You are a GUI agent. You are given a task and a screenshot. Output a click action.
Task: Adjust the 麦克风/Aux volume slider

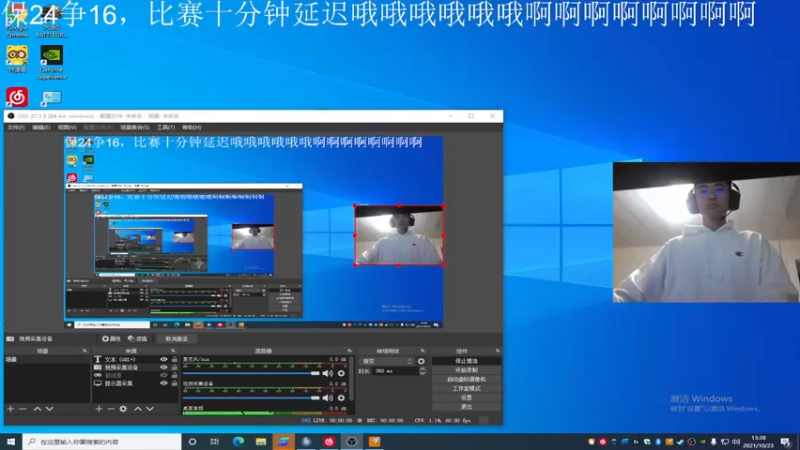[251, 373]
